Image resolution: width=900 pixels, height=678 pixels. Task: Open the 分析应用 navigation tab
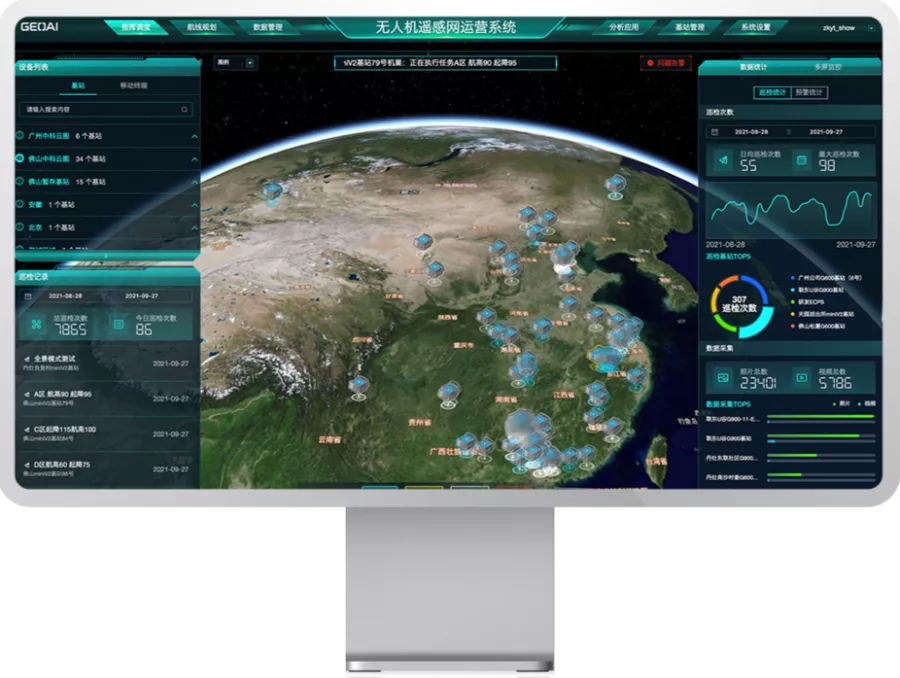pos(623,27)
